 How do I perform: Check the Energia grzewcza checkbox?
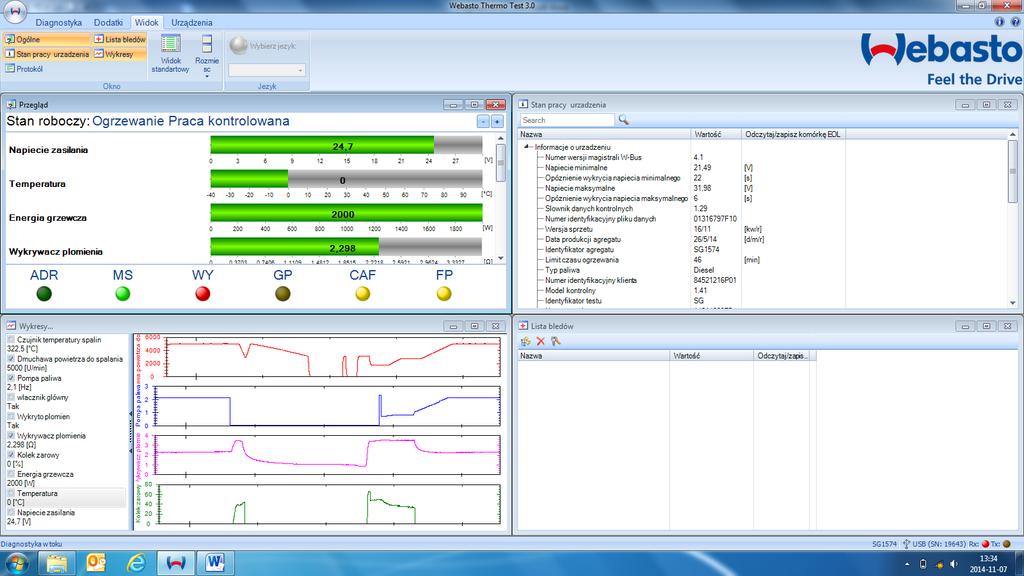click(x=11, y=474)
